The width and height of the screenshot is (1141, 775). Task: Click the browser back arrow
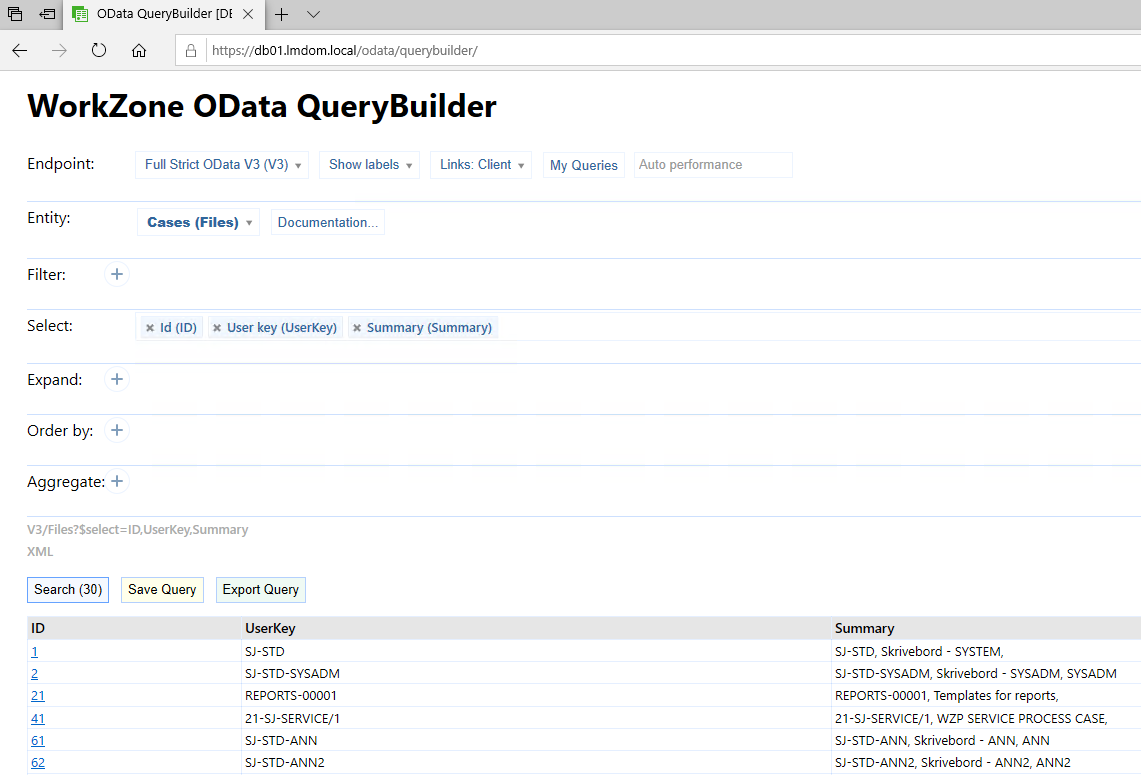20,50
